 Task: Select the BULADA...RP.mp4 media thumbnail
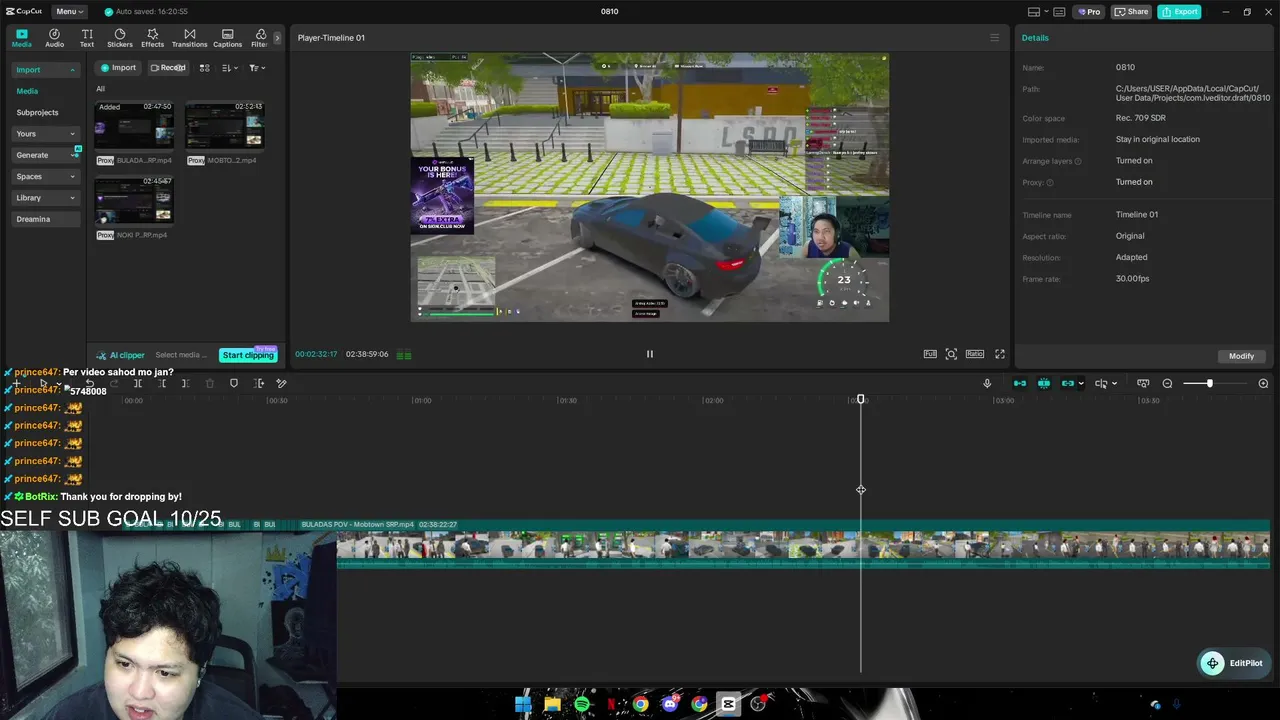pyautogui.click(x=134, y=126)
